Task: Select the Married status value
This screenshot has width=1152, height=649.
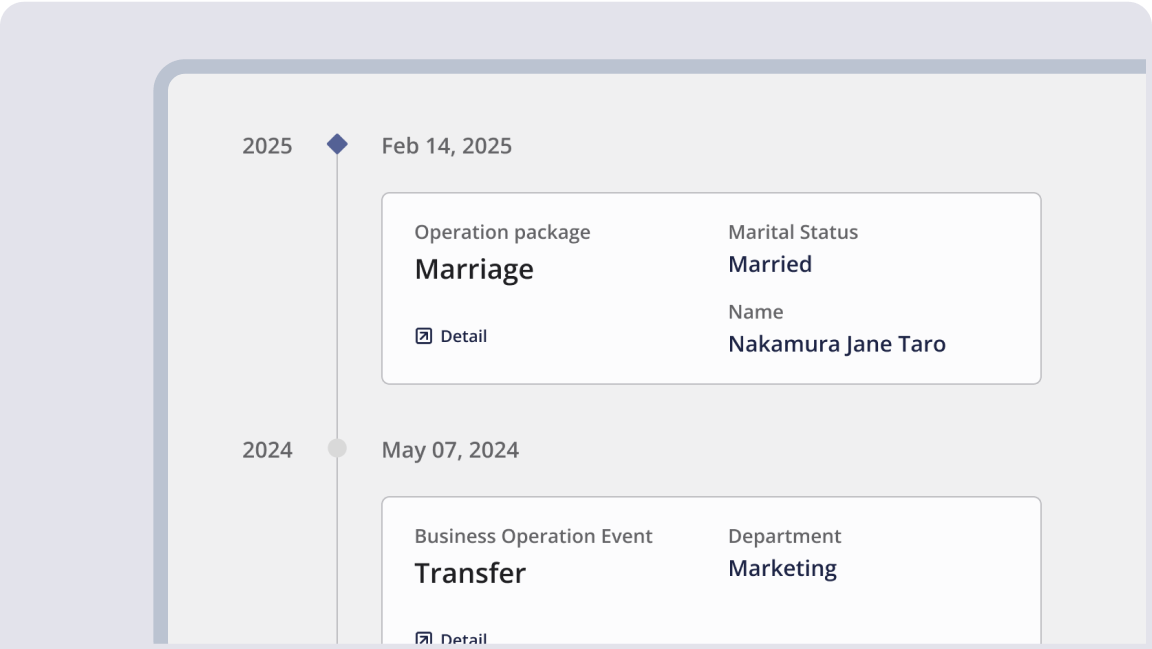Action: [x=770, y=264]
